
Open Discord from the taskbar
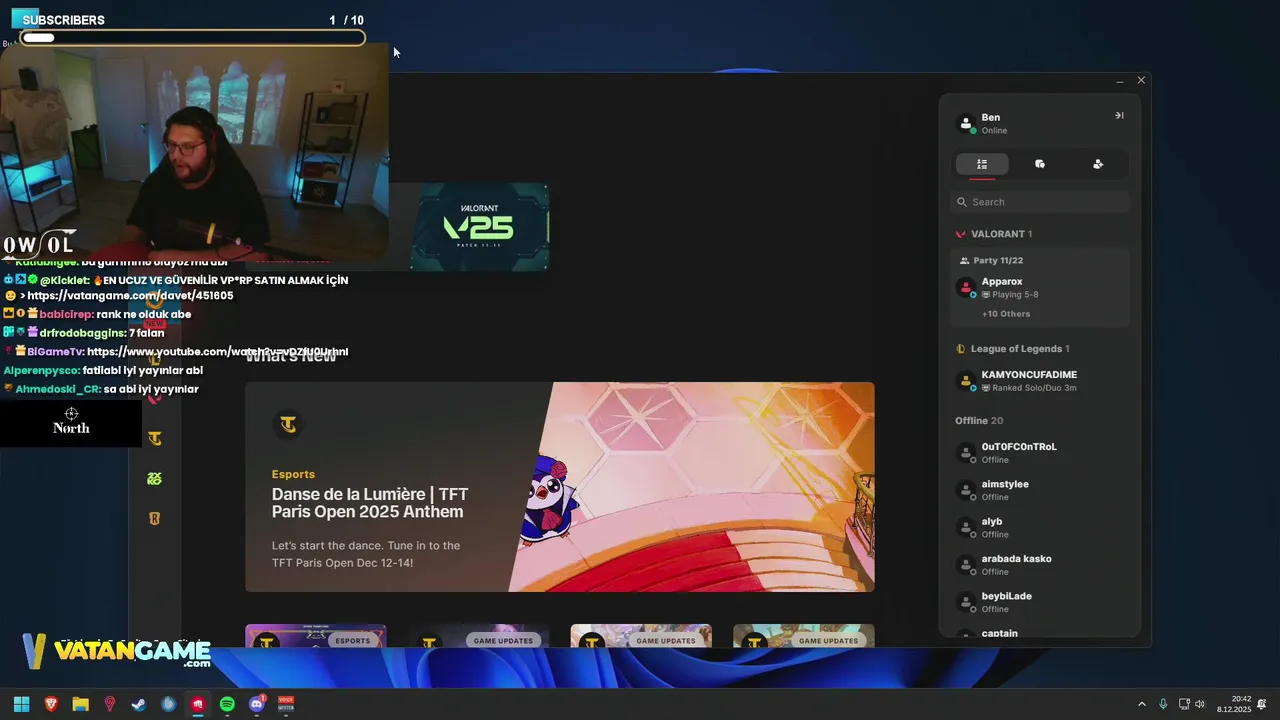(256, 704)
